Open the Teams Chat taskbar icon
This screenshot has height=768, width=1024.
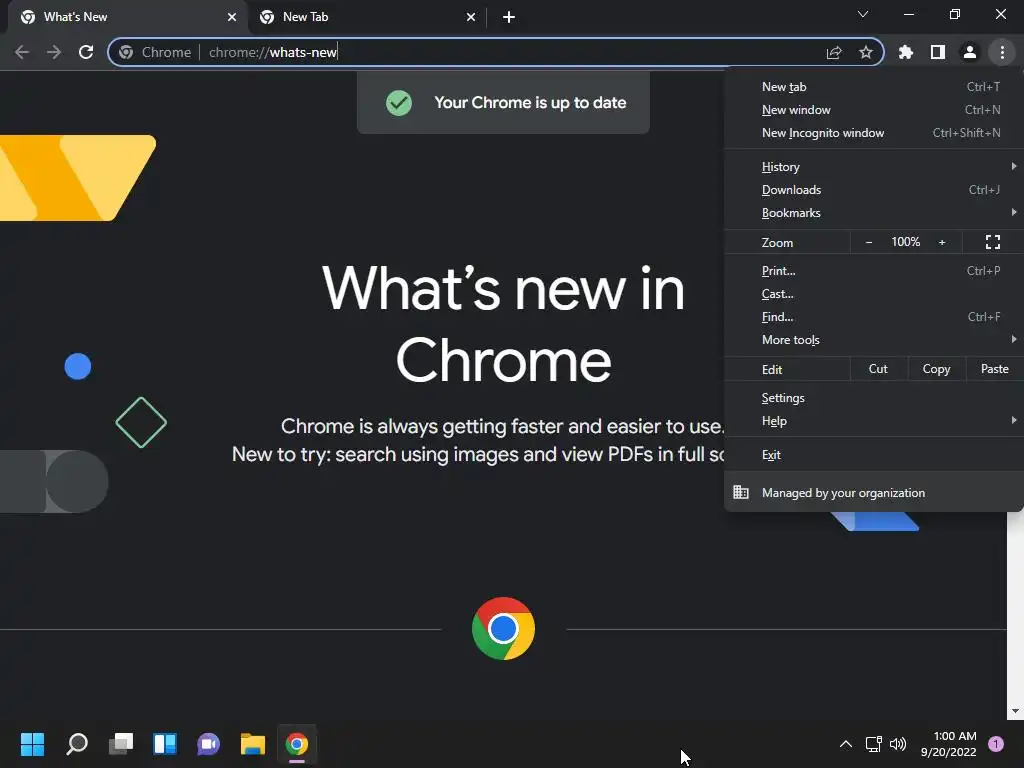click(x=208, y=743)
